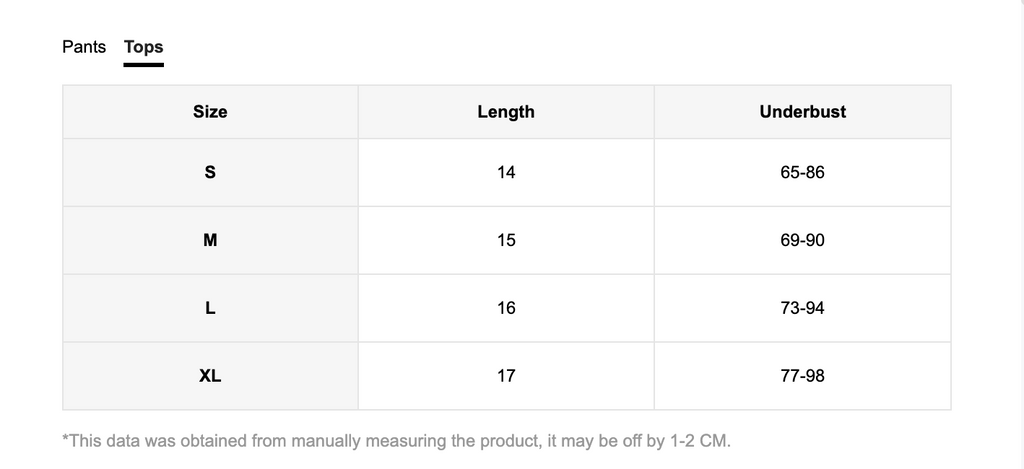Select the M size row label
Viewport: 1024px width, 469px height.
(x=210, y=240)
